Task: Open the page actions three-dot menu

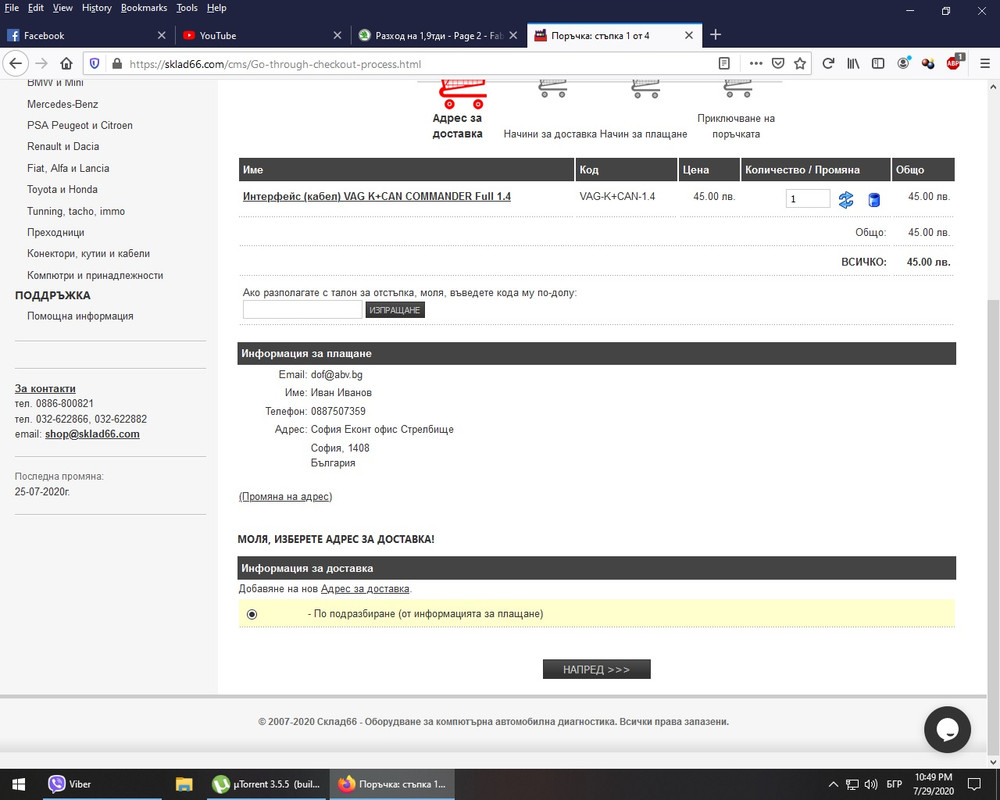Action: (x=756, y=64)
